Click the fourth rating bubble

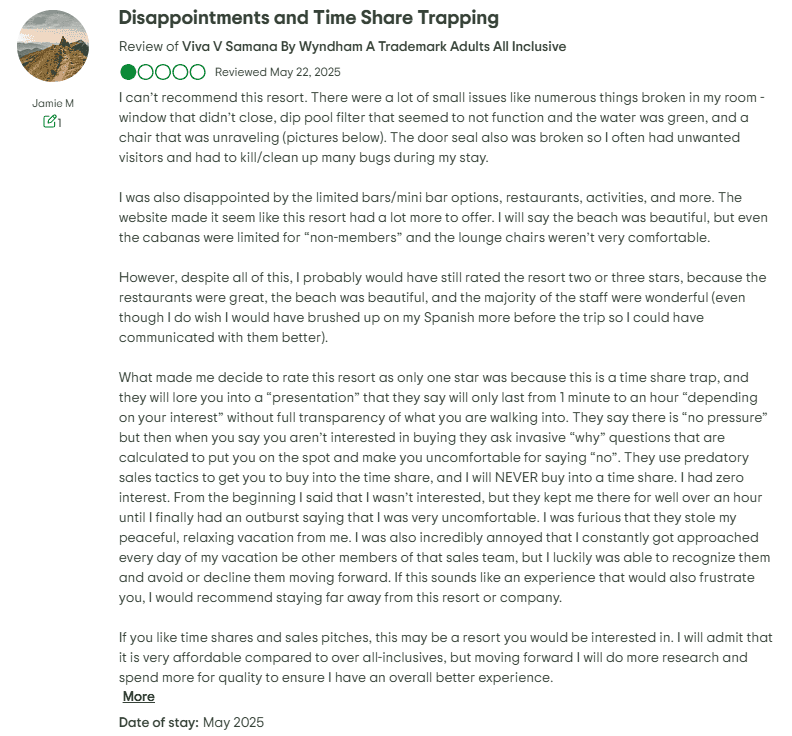[x=180, y=72]
